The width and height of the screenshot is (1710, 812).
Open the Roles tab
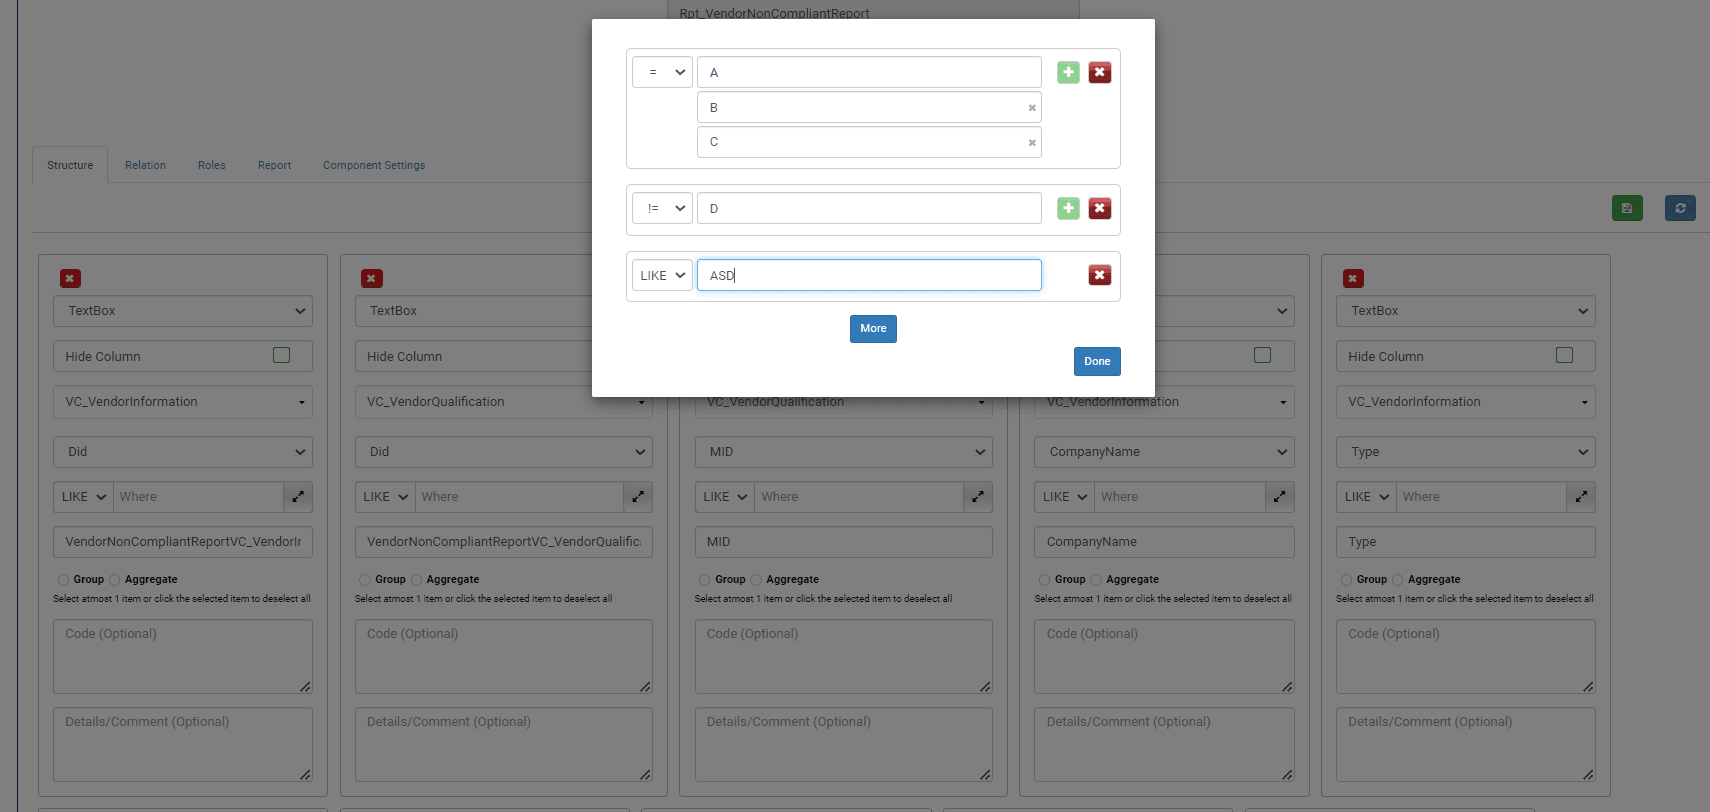pos(212,165)
